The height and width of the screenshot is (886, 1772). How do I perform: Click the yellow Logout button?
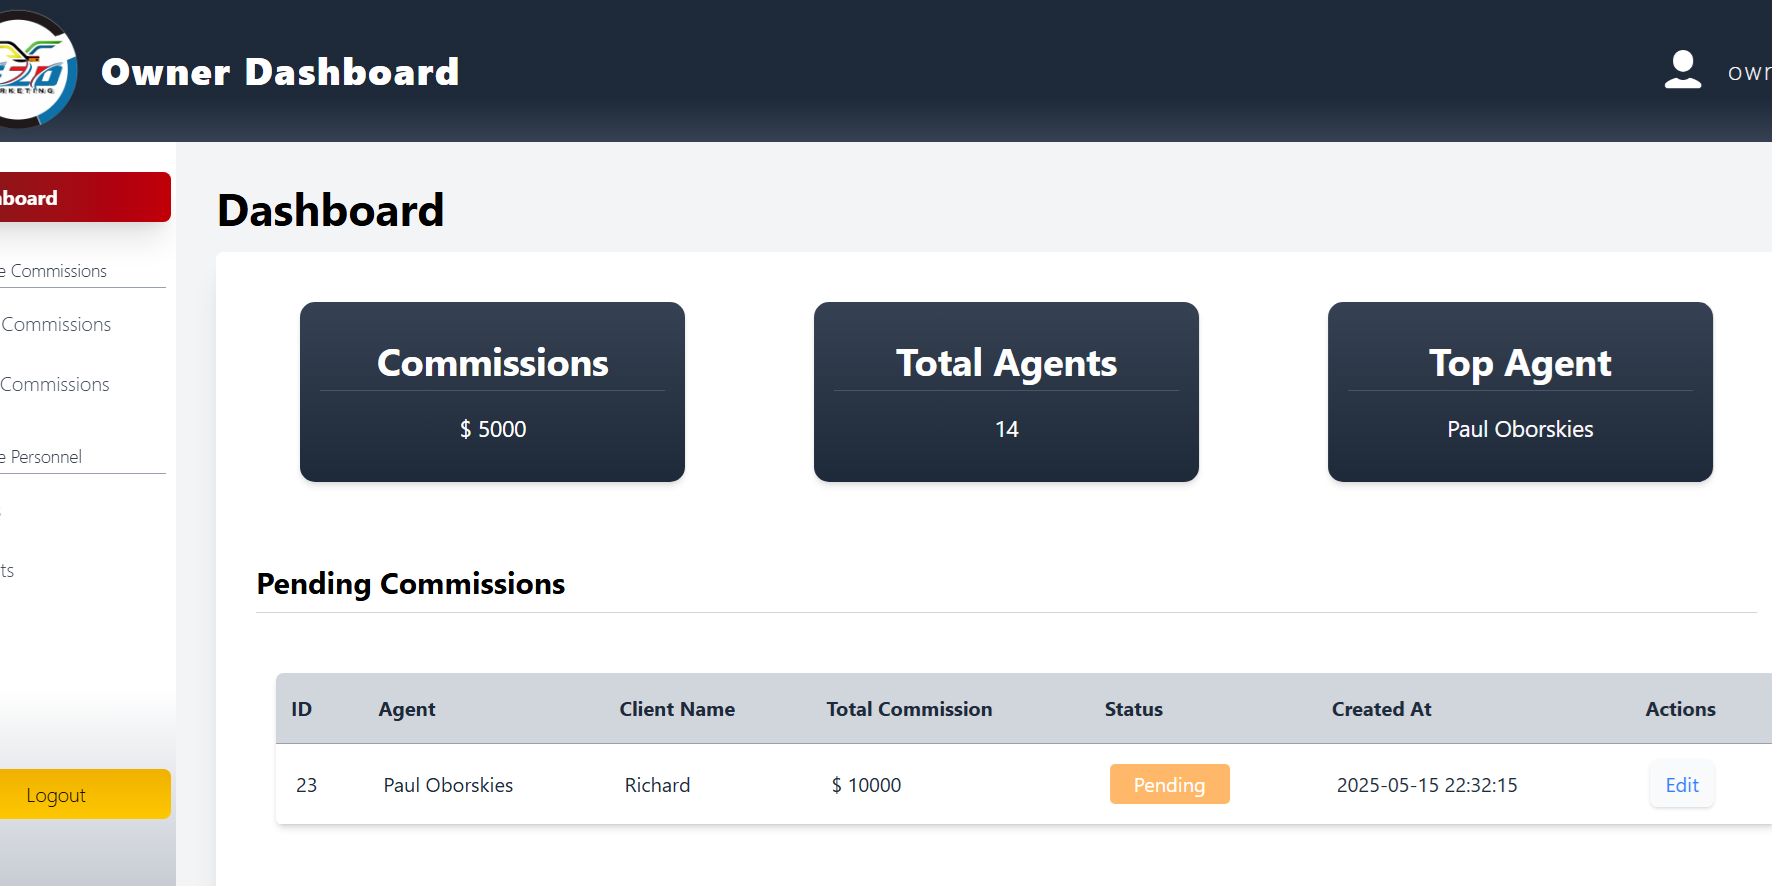[x=84, y=794]
